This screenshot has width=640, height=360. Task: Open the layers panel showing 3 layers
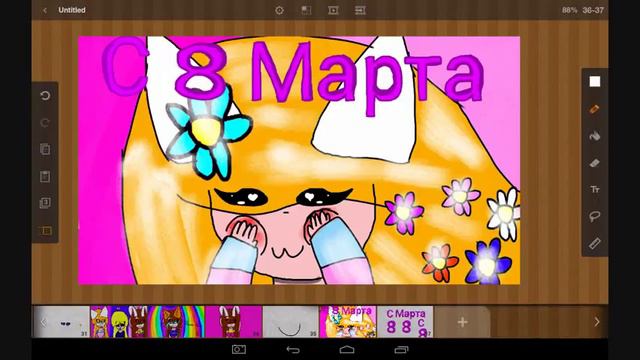[45, 203]
